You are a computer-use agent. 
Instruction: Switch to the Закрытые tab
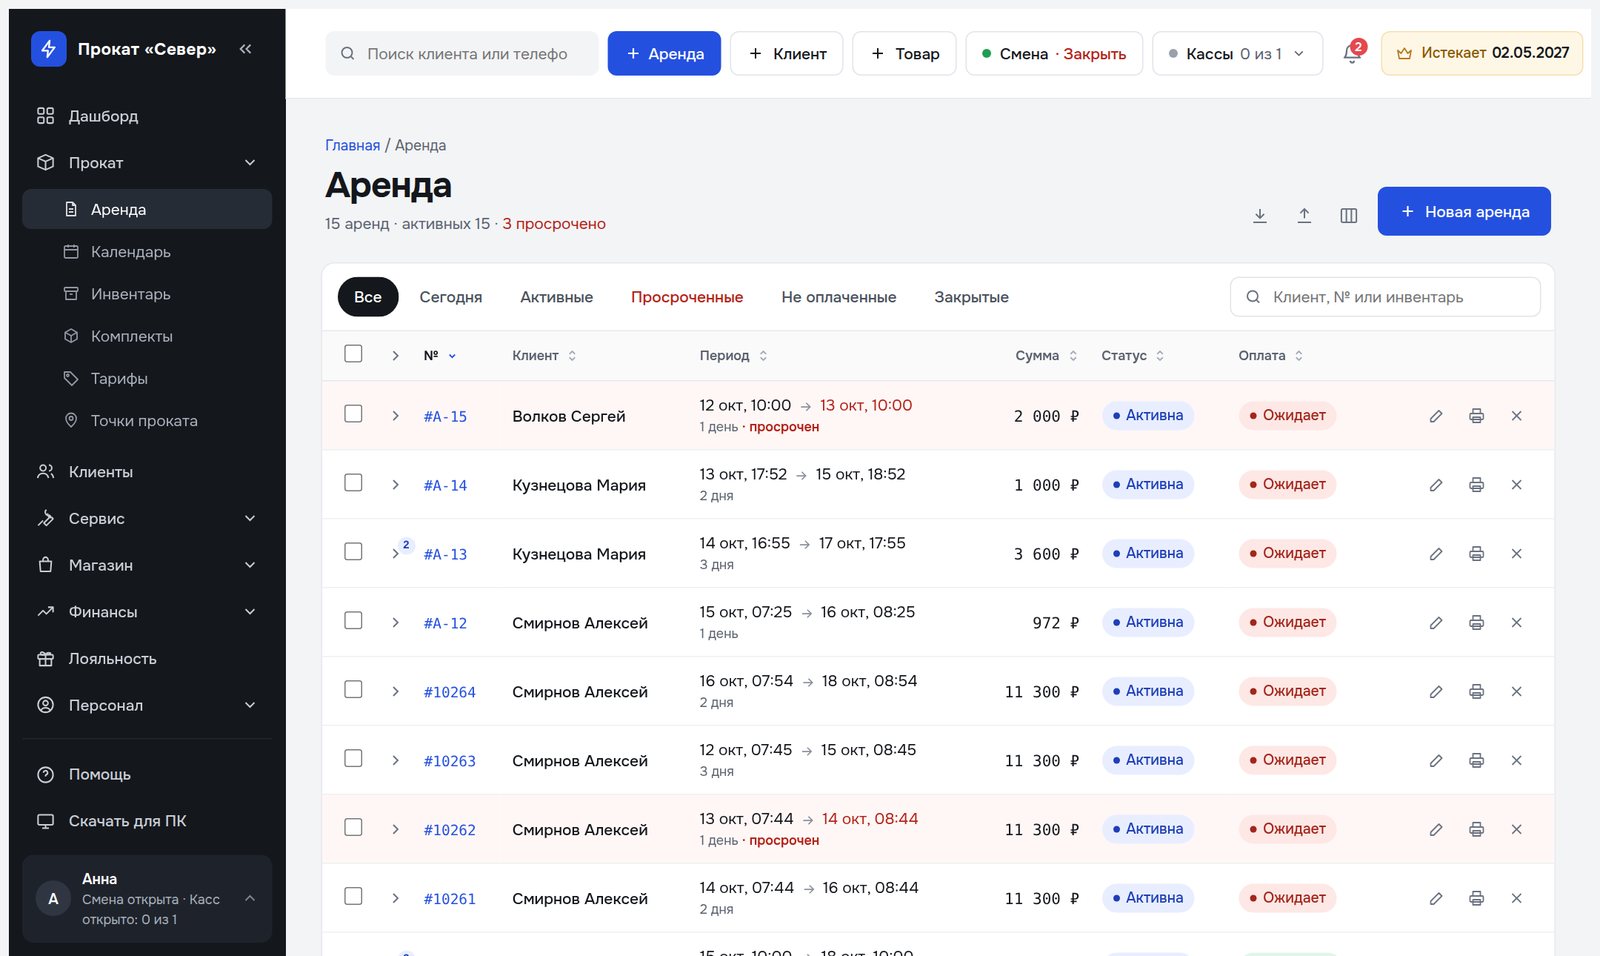[971, 298]
